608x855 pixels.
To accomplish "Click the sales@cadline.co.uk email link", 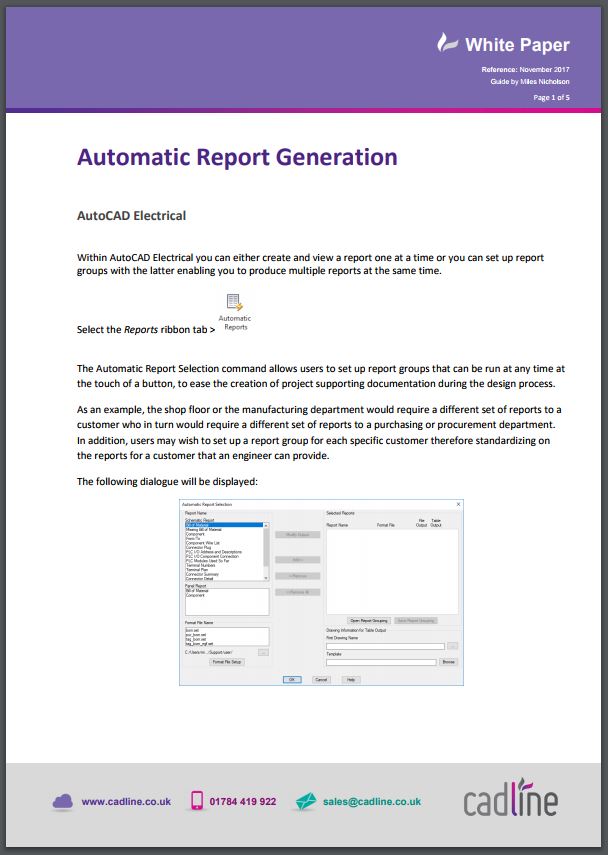I will point(372,802).
